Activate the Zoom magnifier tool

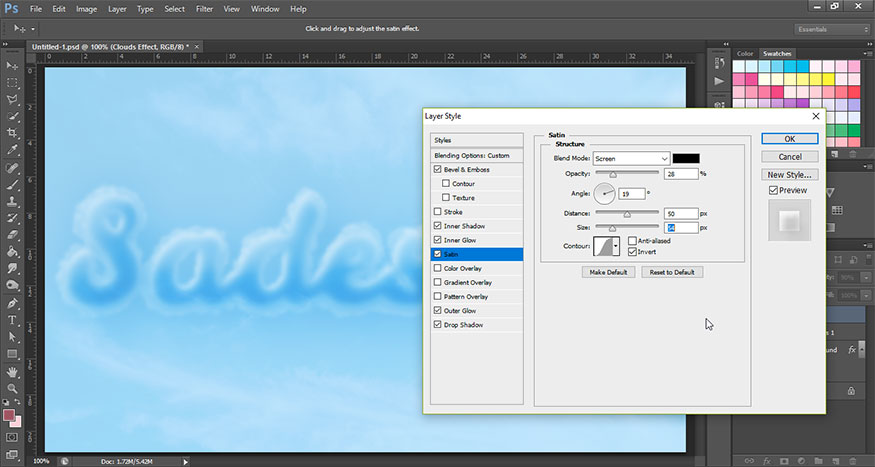[13, 387]
